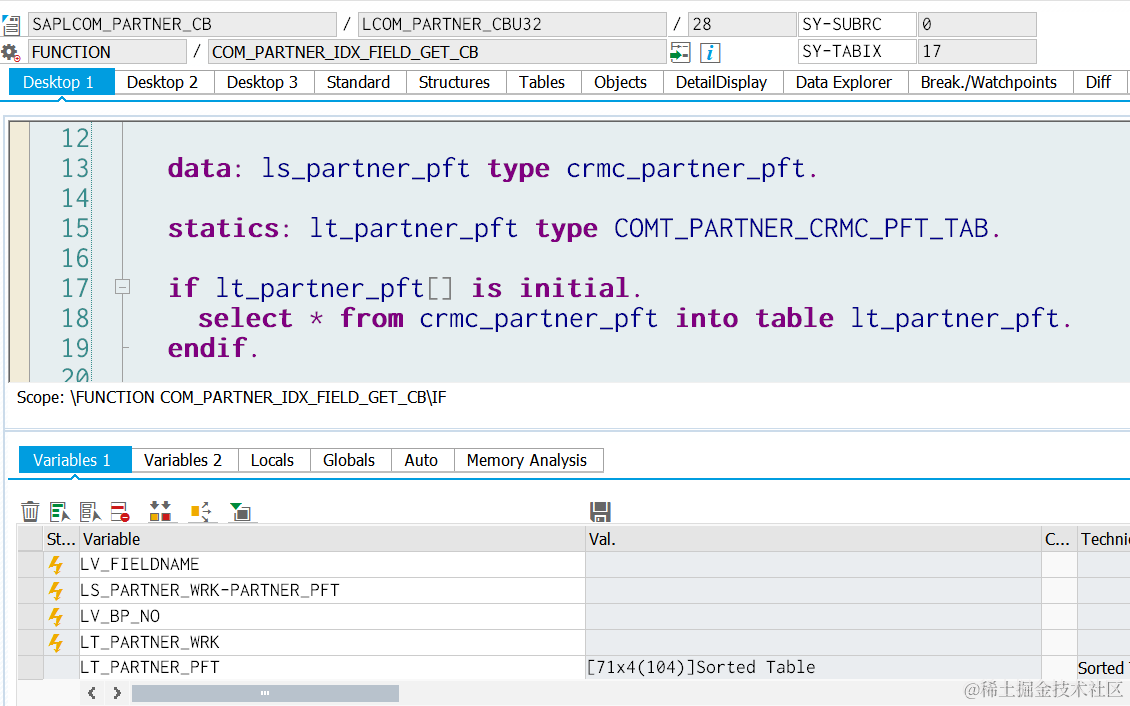The height and width of the screenshot is (706, 1130).
Task: Open the Diff tab
Action: pos(1098,82)
